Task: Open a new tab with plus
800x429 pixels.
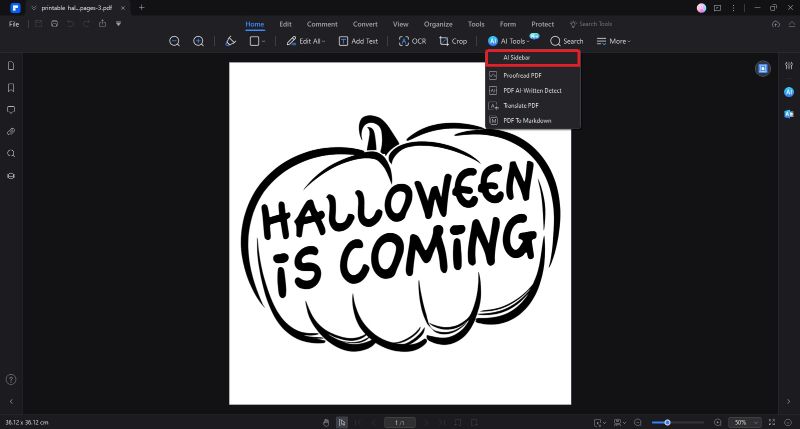Action: (141, 8)
